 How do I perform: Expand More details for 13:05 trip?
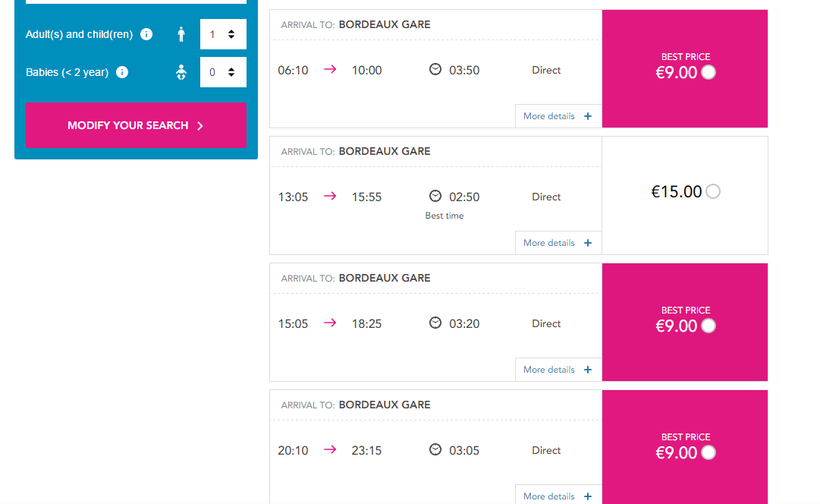tap(558, 243)
